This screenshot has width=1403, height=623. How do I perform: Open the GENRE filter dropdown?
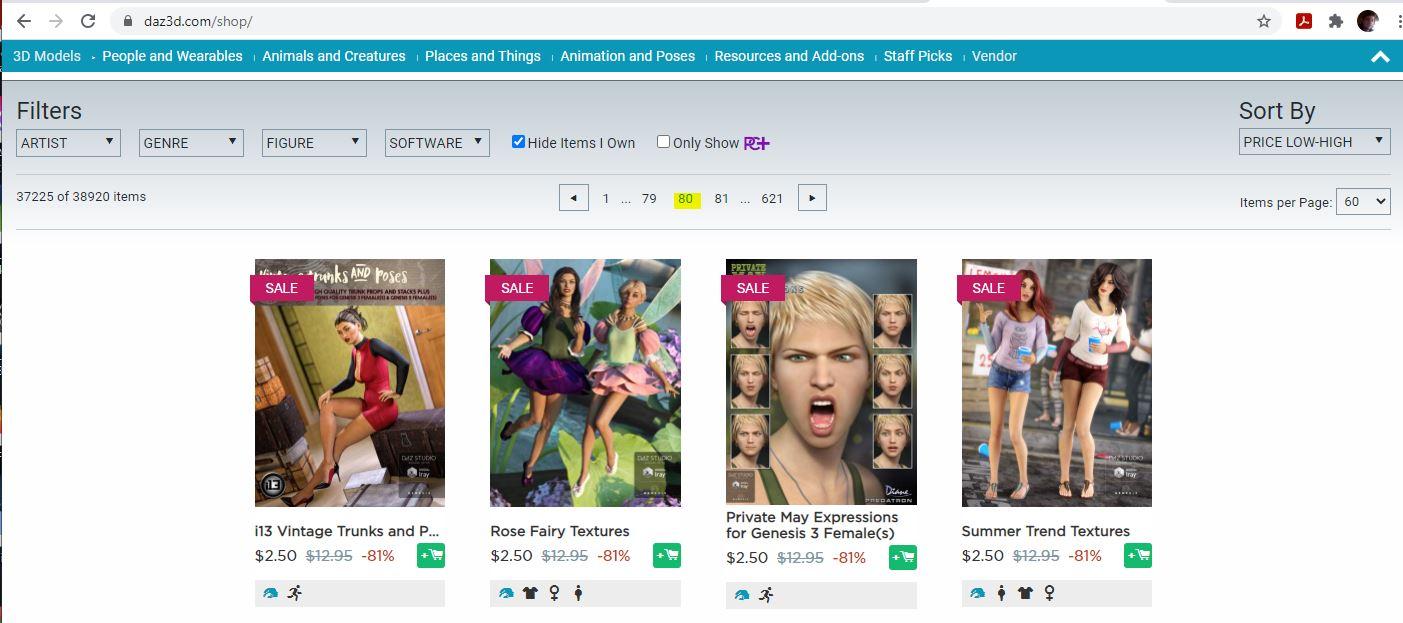pyautogui.click(x=191, y=143)
